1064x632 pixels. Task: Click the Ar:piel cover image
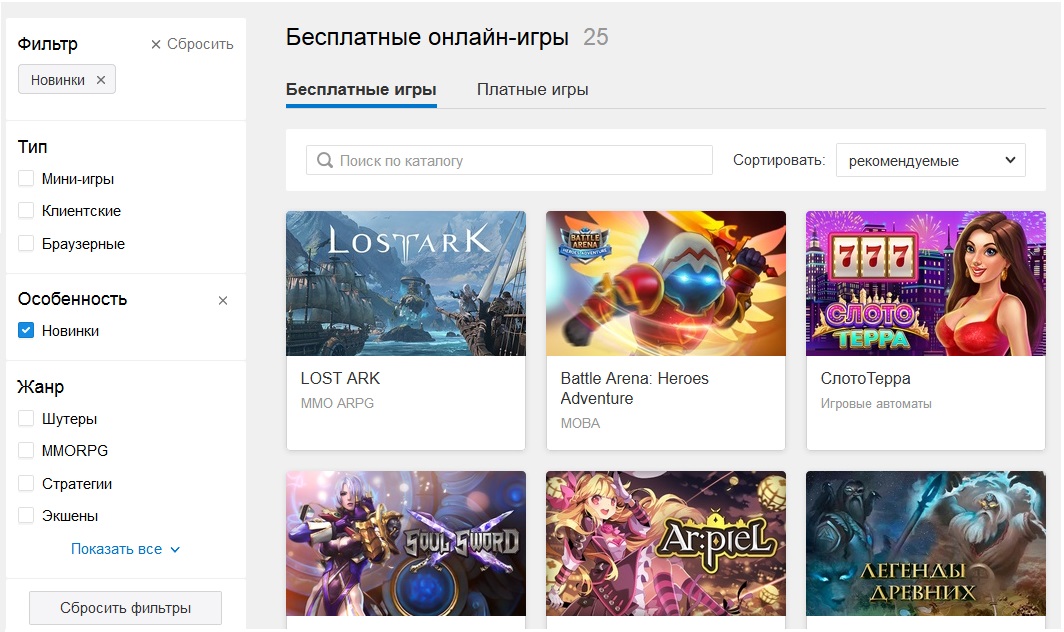click(x=666, y=543)
